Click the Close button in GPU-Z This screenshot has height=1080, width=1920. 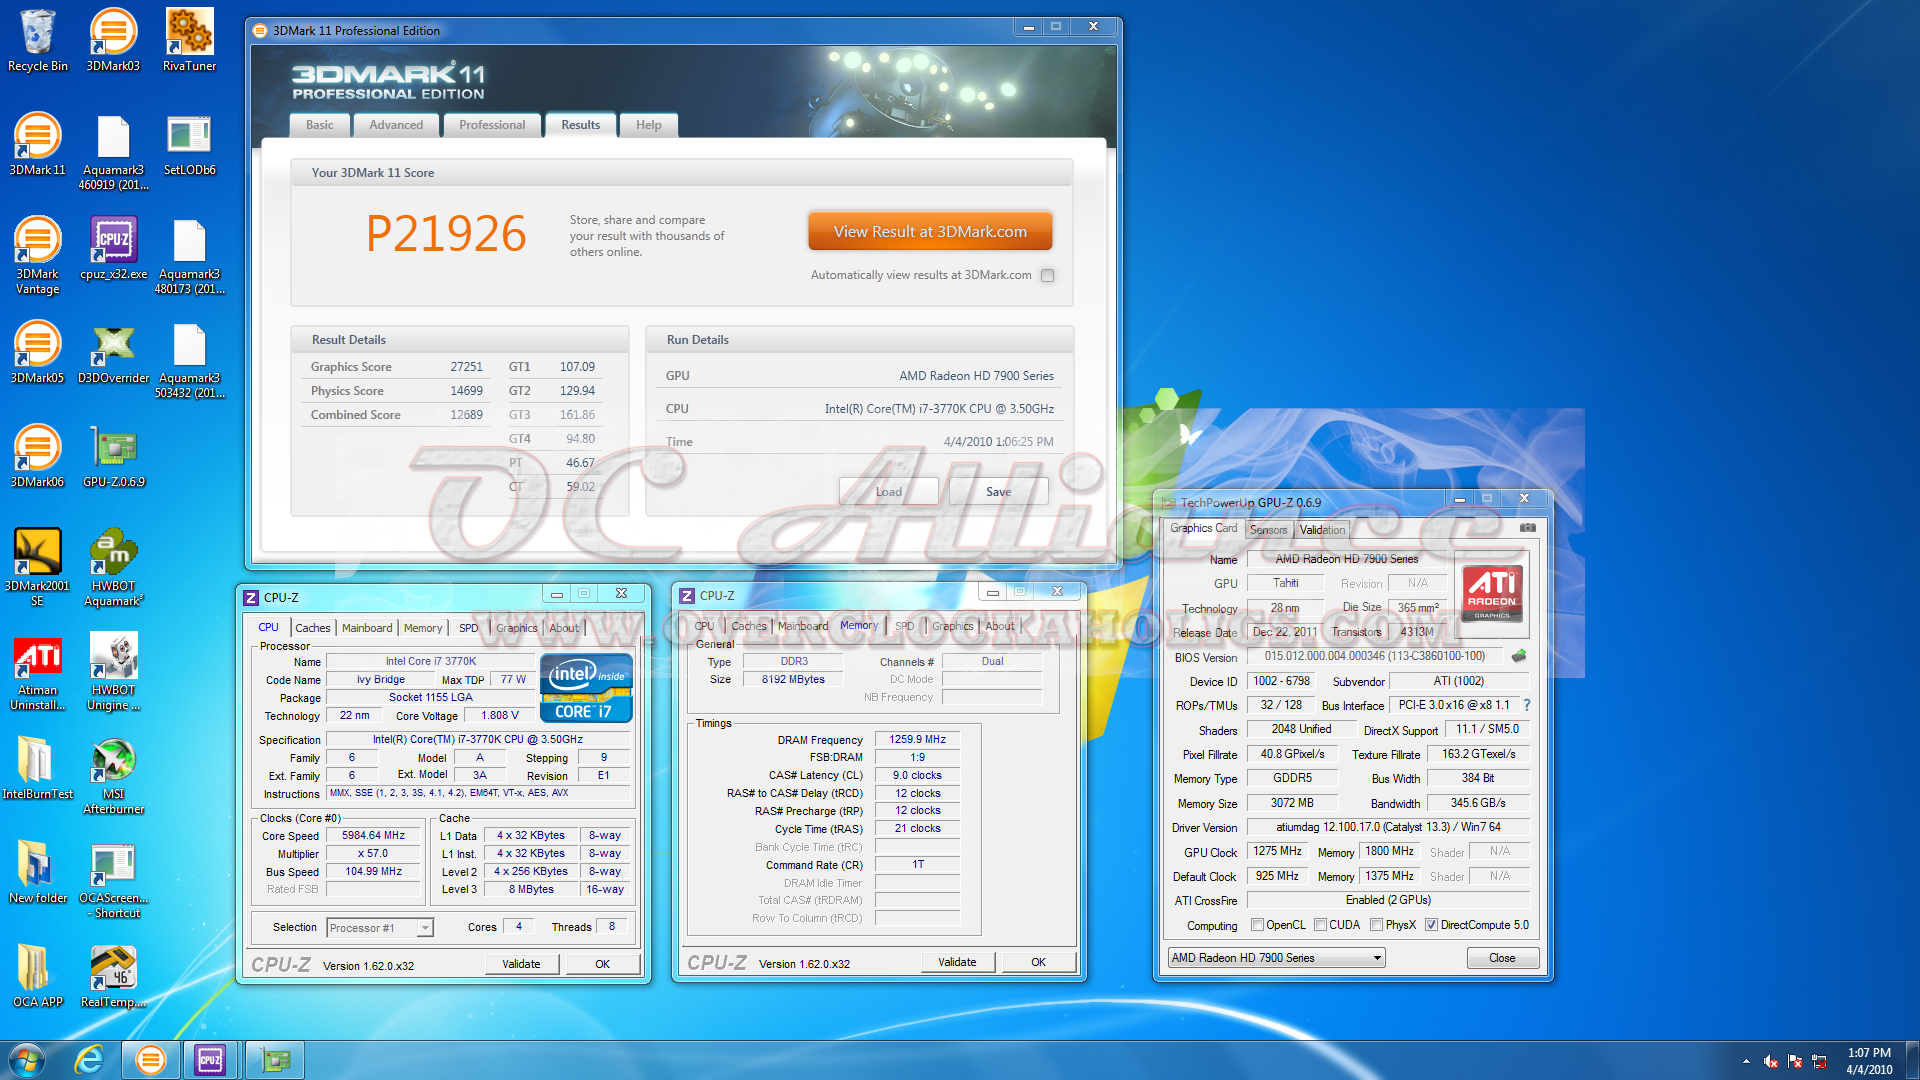(1502, 958)
